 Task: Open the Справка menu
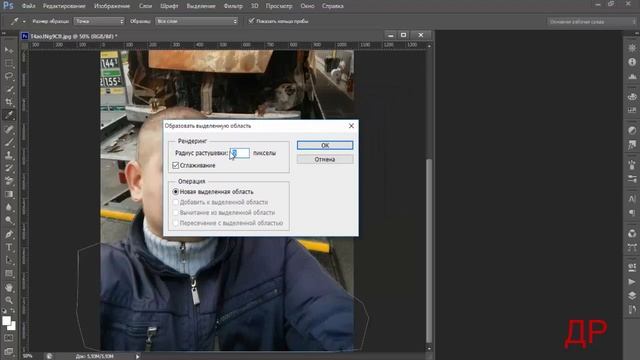333,6
